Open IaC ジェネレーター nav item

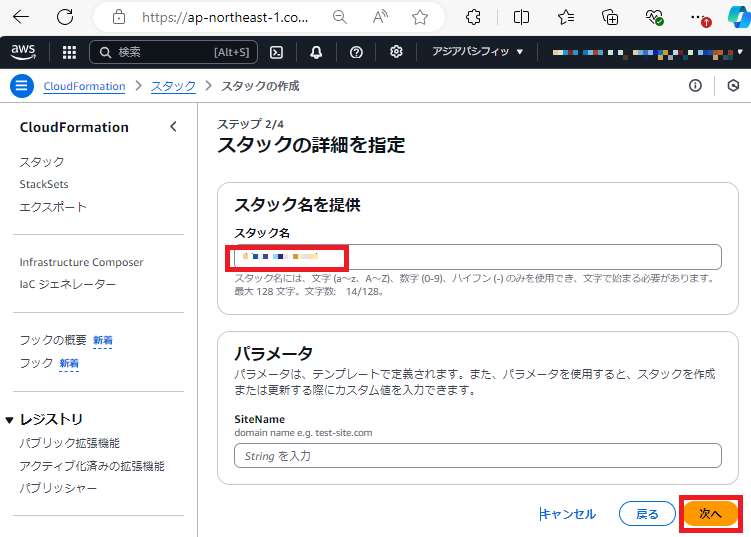(68, 285)
